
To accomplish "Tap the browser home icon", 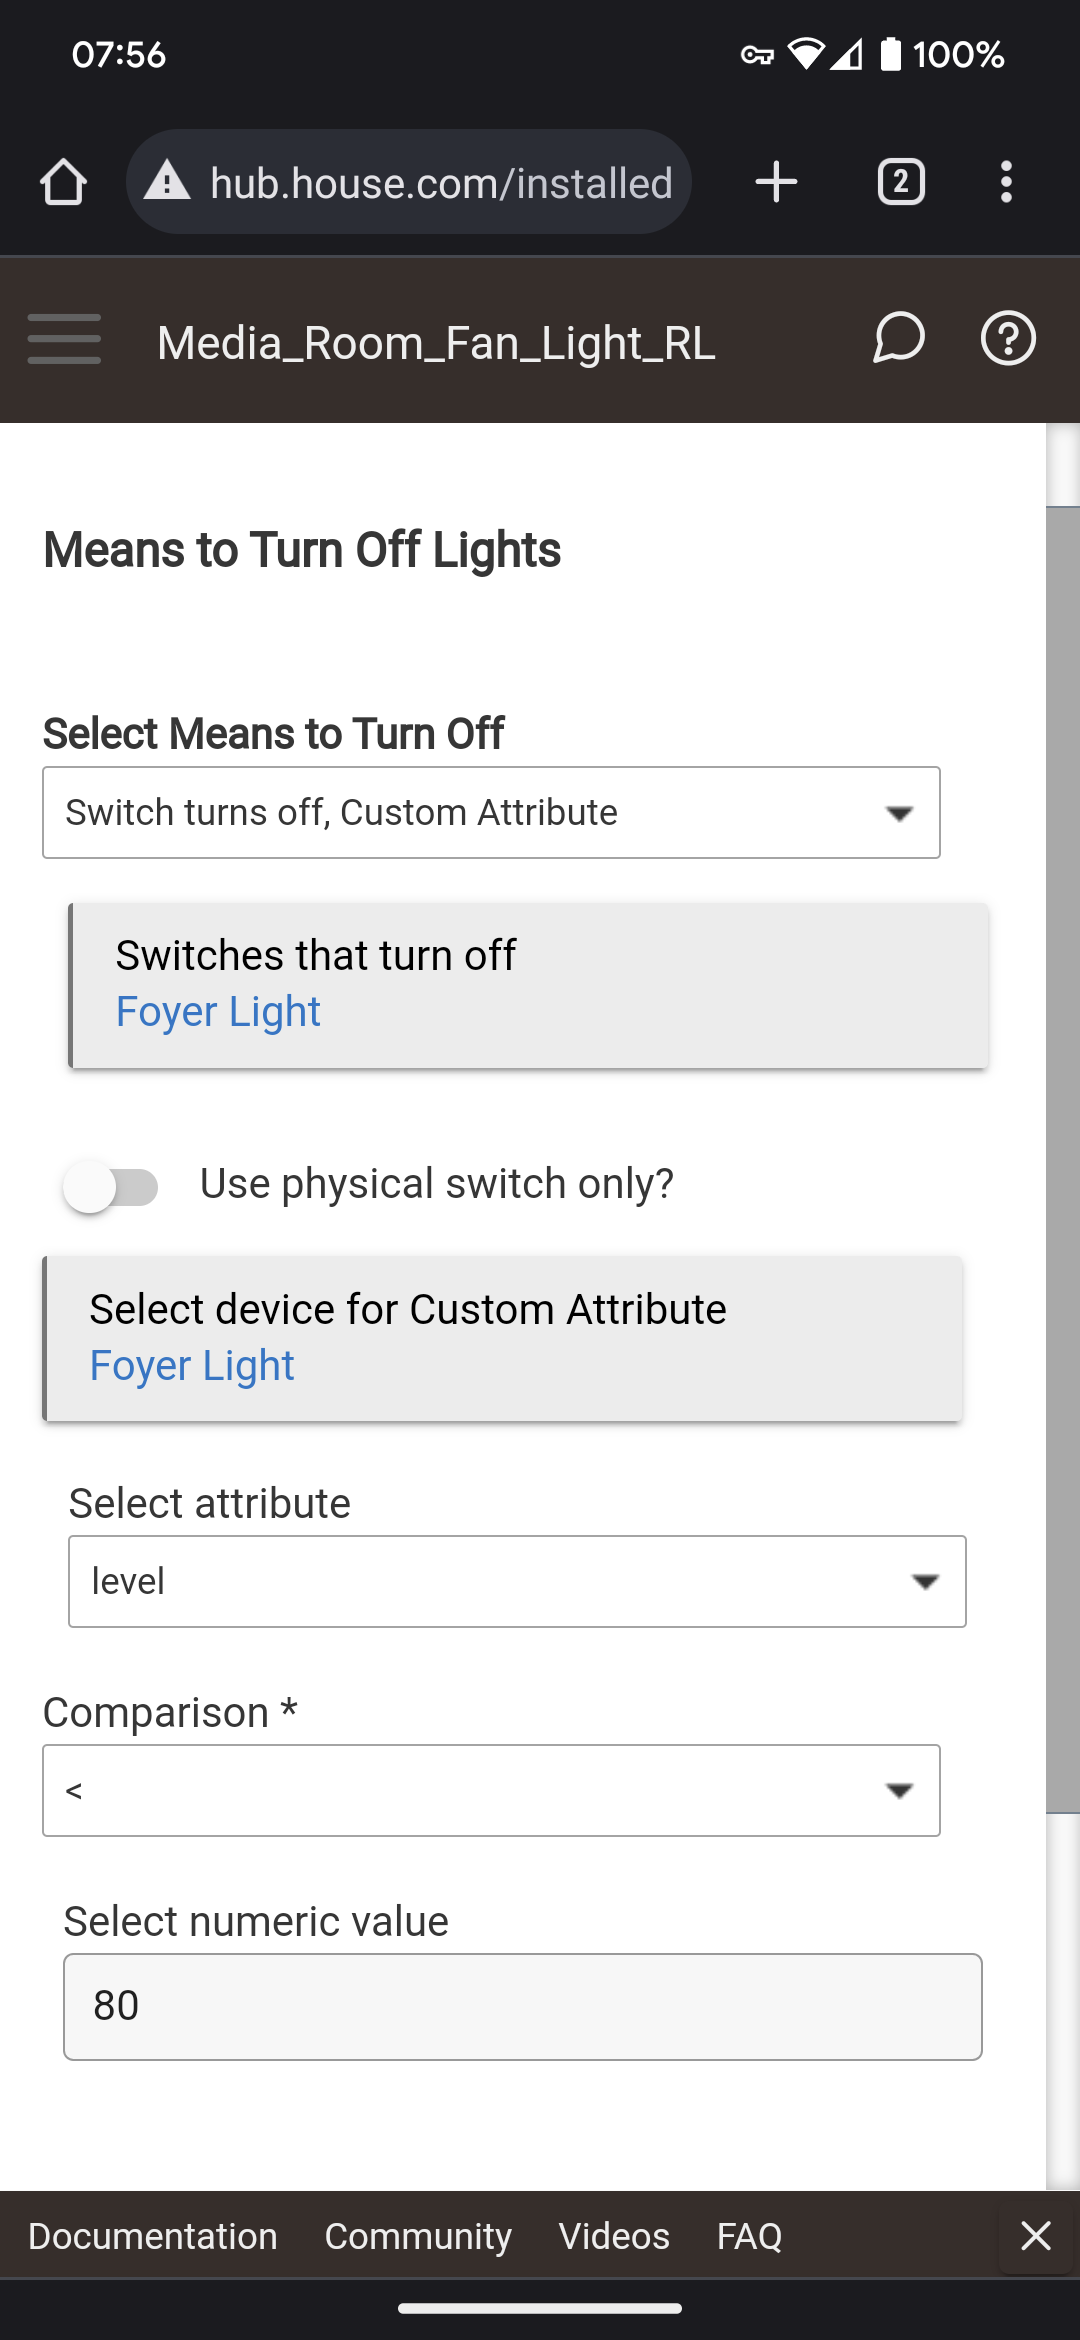I will (x=64, y=181).
